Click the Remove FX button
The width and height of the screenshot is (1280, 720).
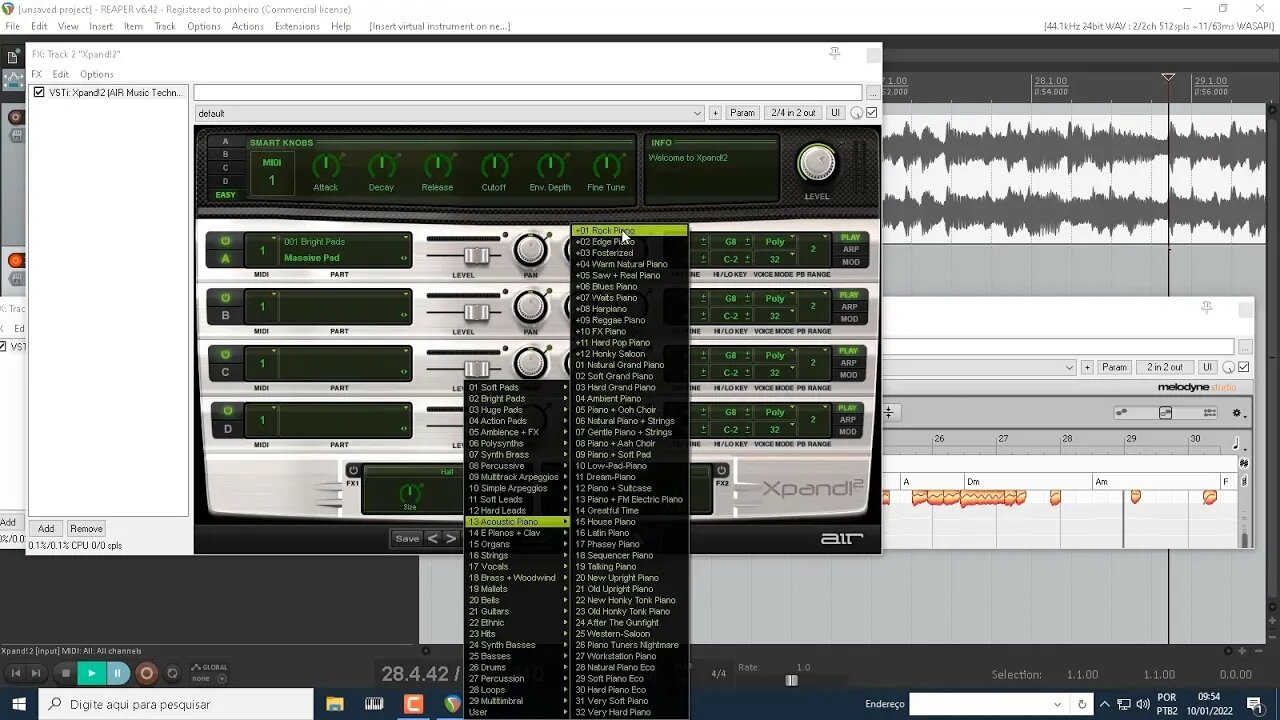[x=86, y=529]
